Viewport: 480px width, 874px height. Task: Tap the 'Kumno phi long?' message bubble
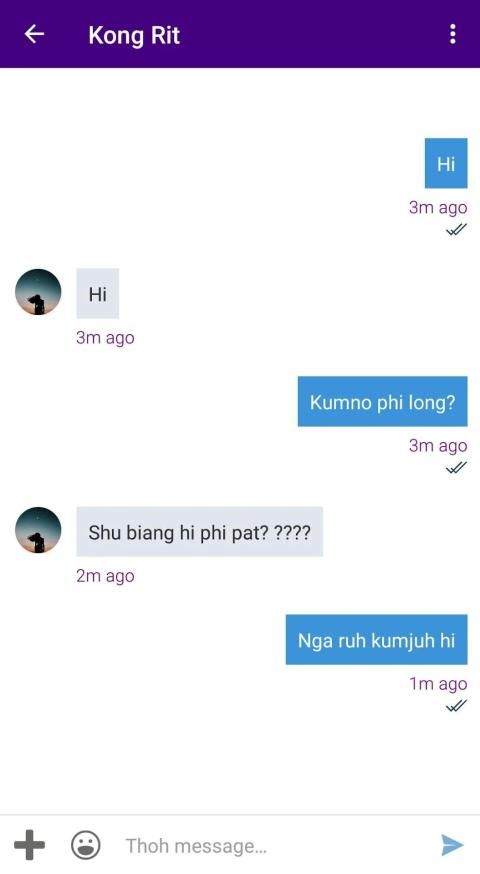[382, 401]
